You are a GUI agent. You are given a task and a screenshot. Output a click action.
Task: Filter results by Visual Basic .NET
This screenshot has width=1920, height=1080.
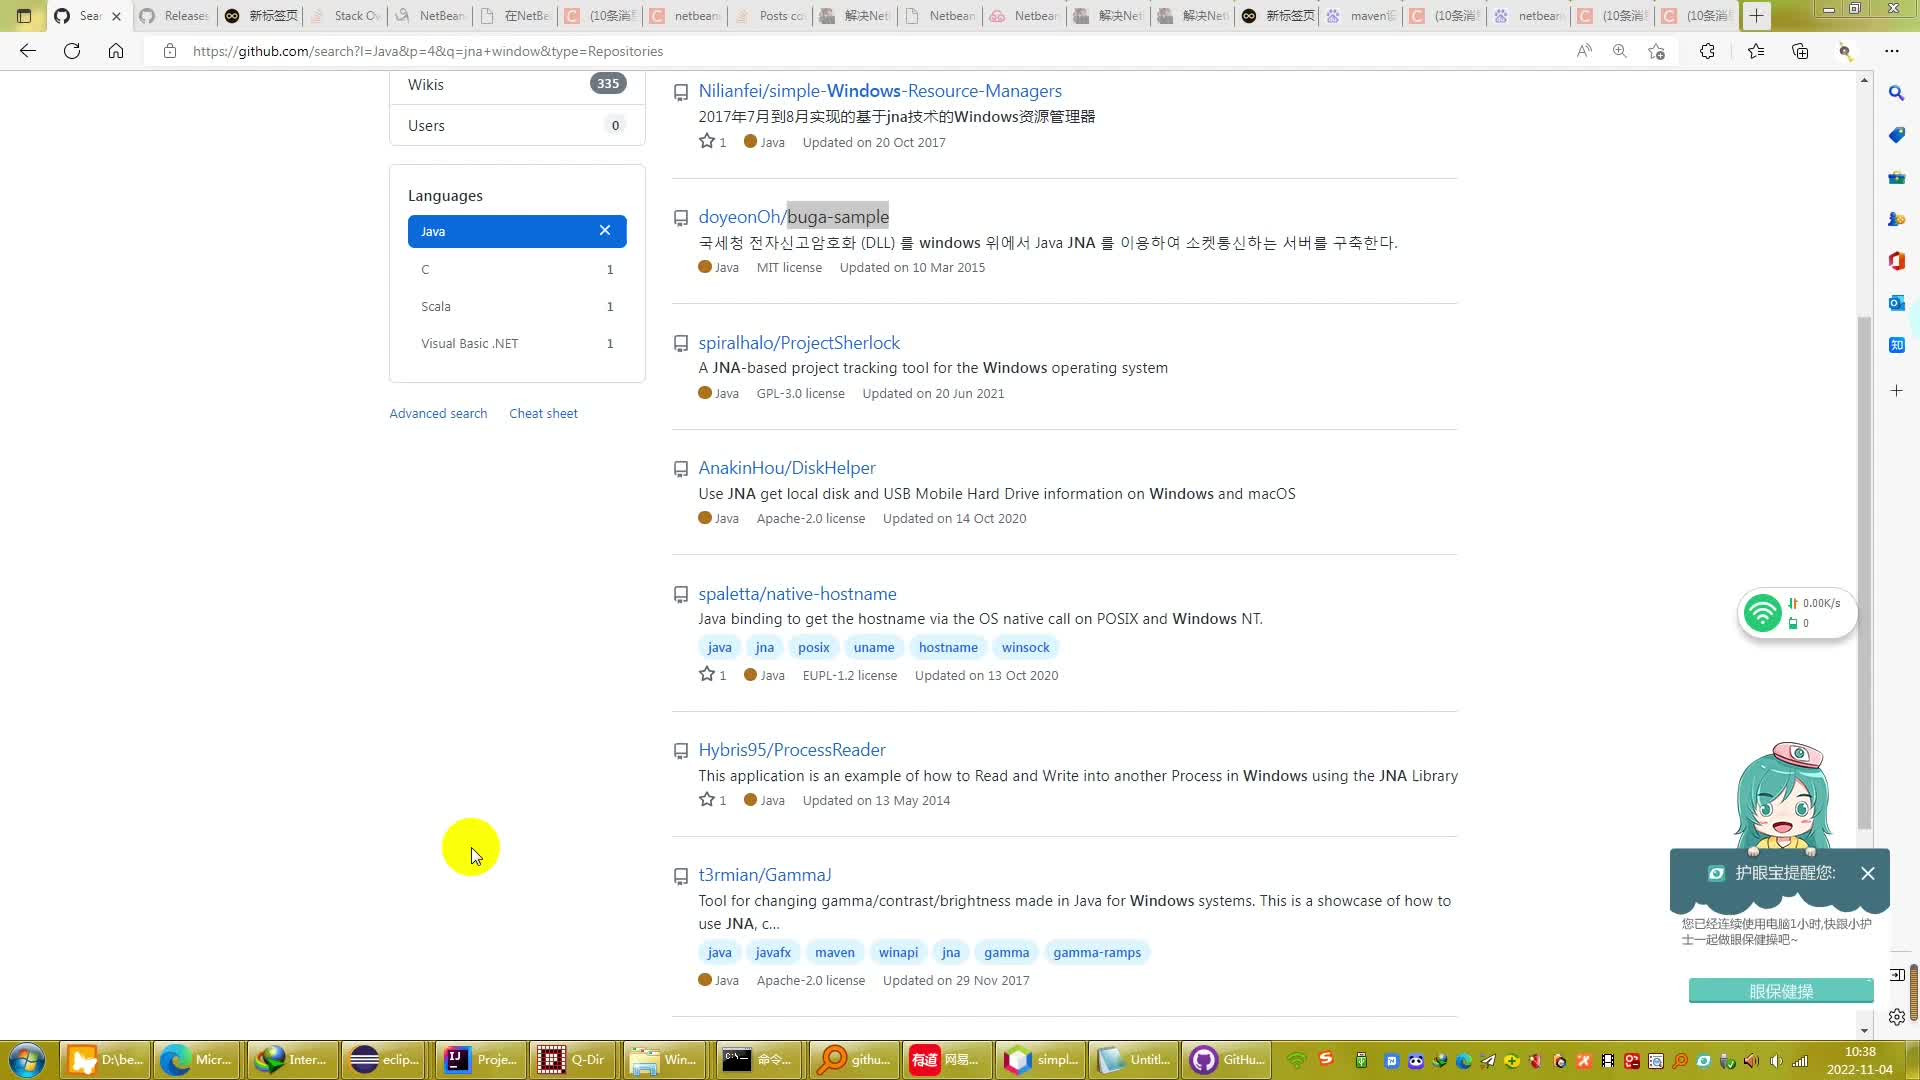[x=517, y=343]
